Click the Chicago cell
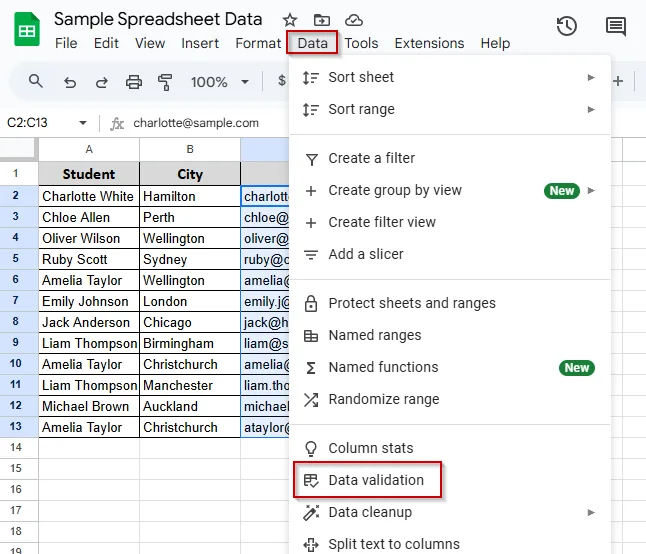 click(x=190, y=322)
